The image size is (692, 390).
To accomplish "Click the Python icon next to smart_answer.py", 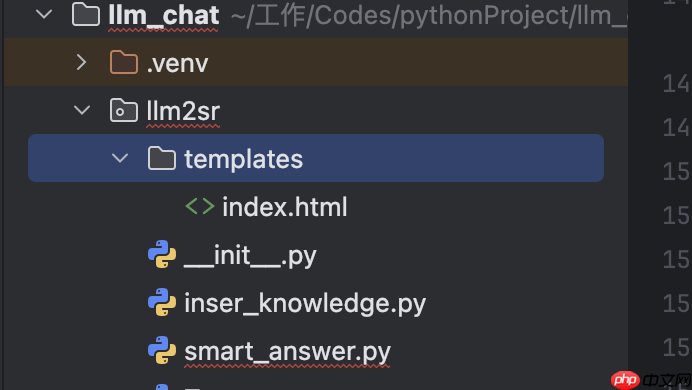I will tap(162, 350).
